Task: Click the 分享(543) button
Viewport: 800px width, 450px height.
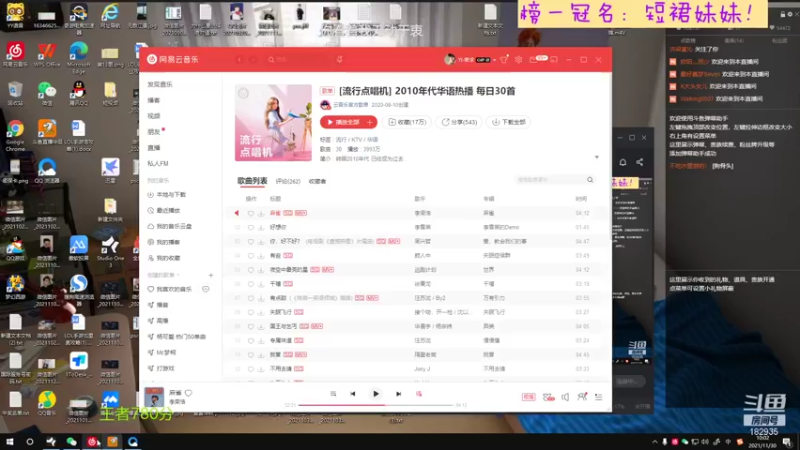Action: [x=459, y=122]
